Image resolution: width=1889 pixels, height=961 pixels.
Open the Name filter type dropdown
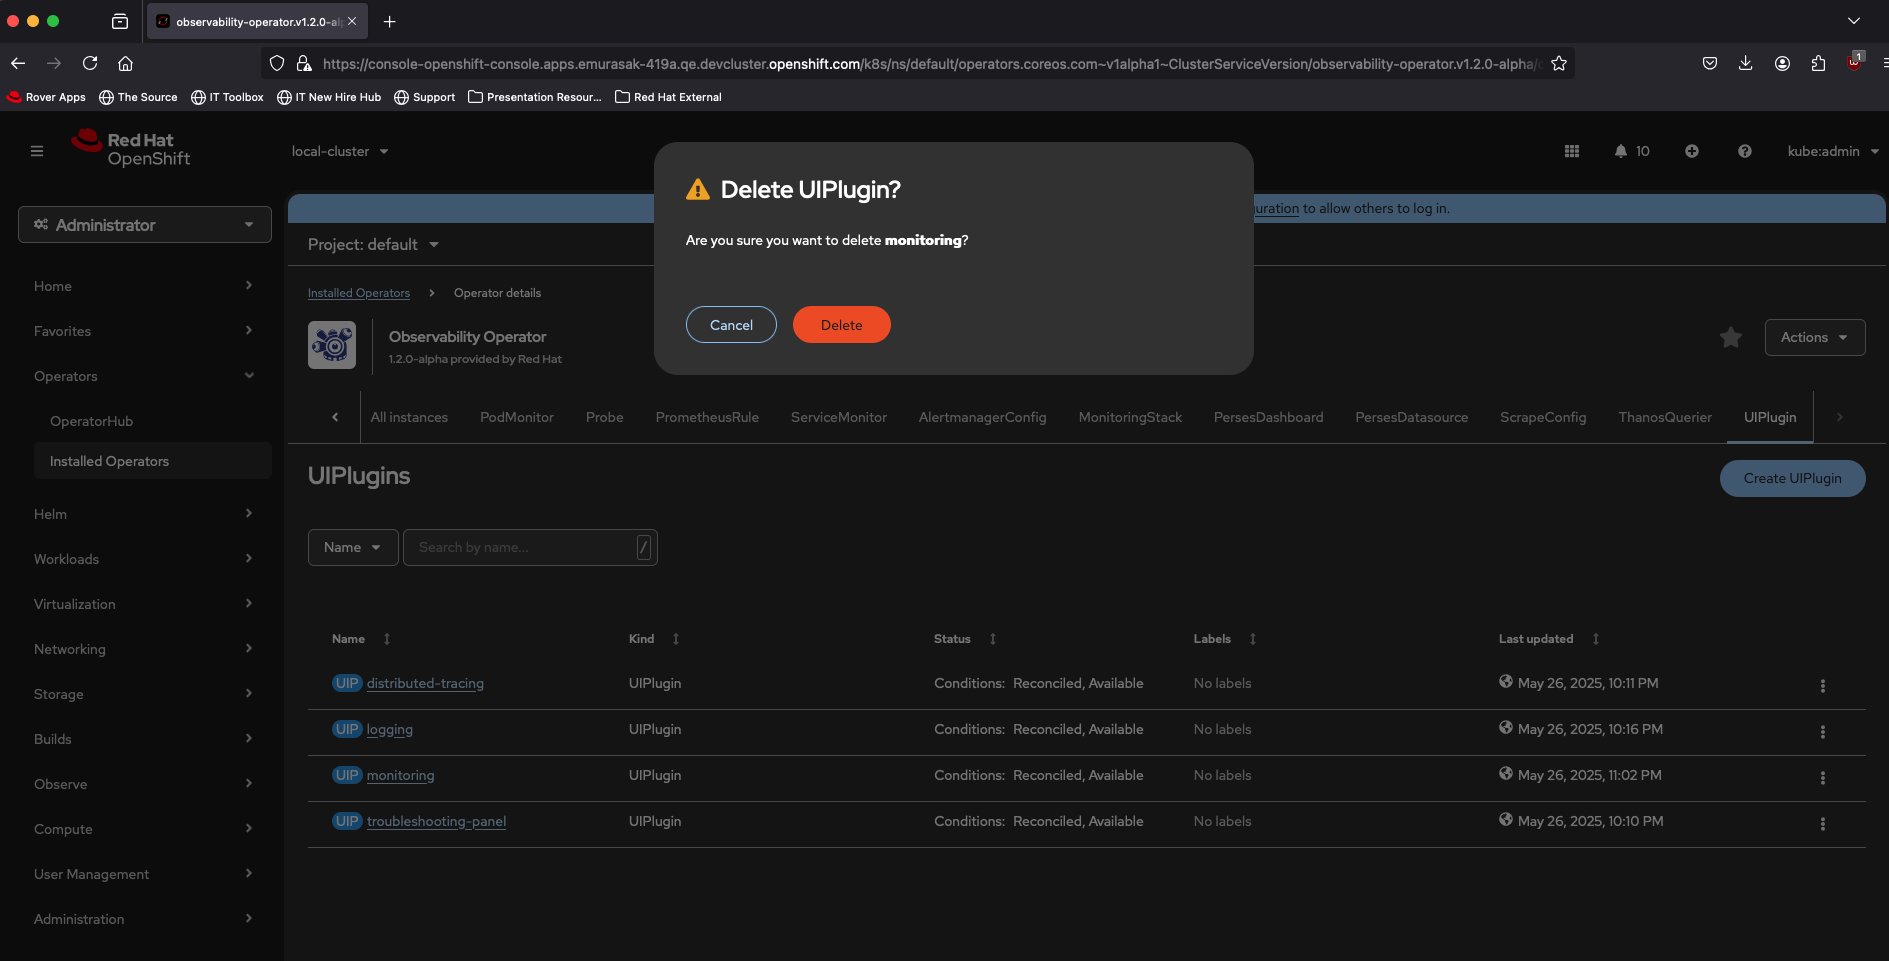point(353,547)
